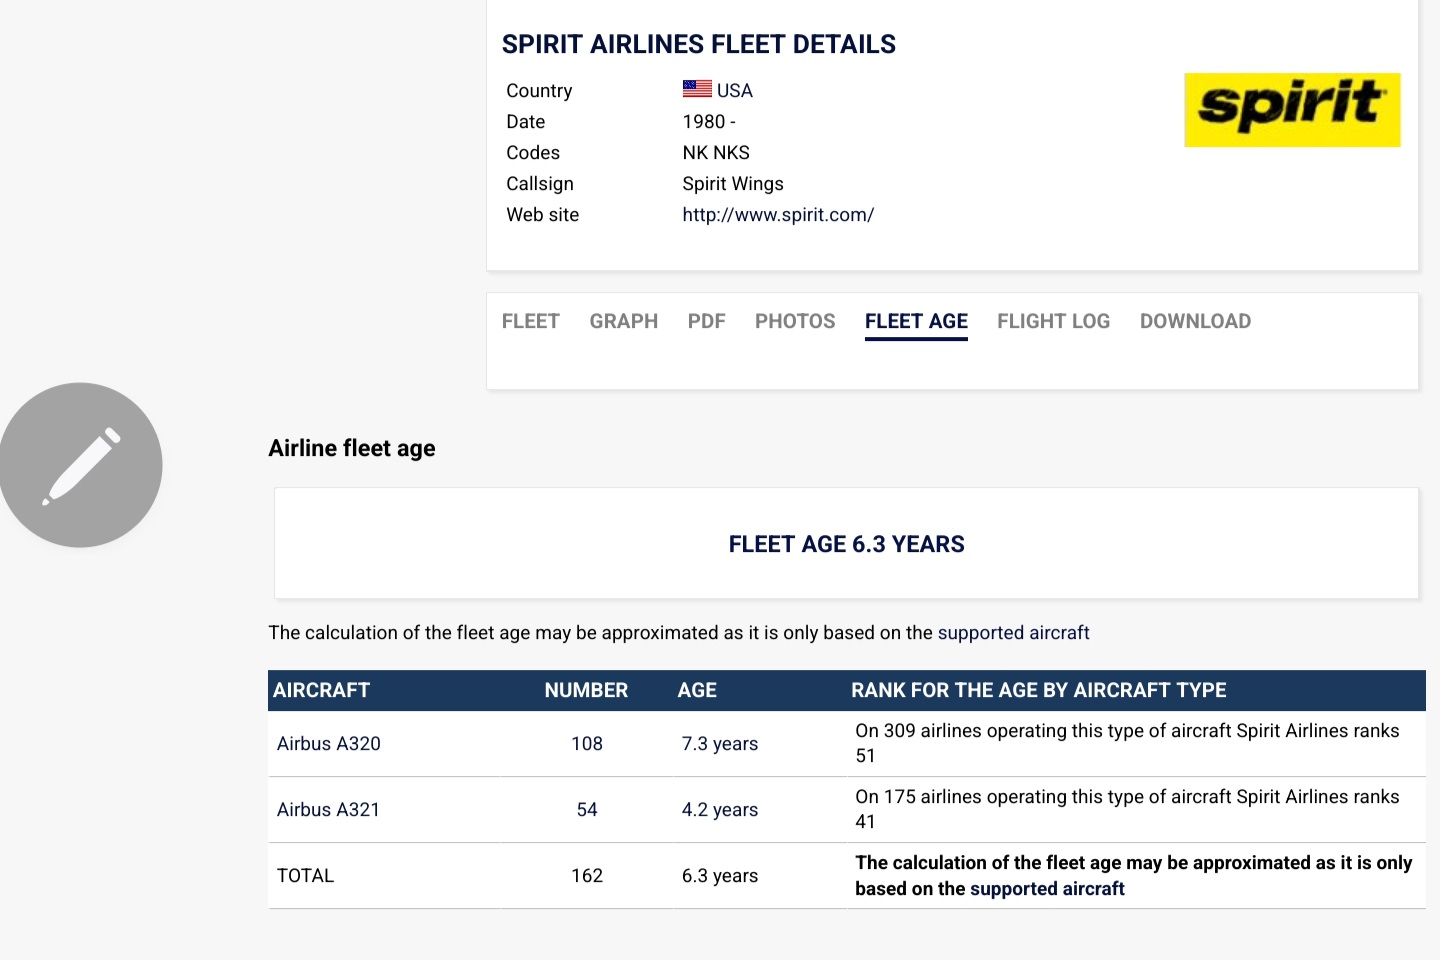Click the USA flag icon
This screenshot has width=1440, height=960.
697,89
